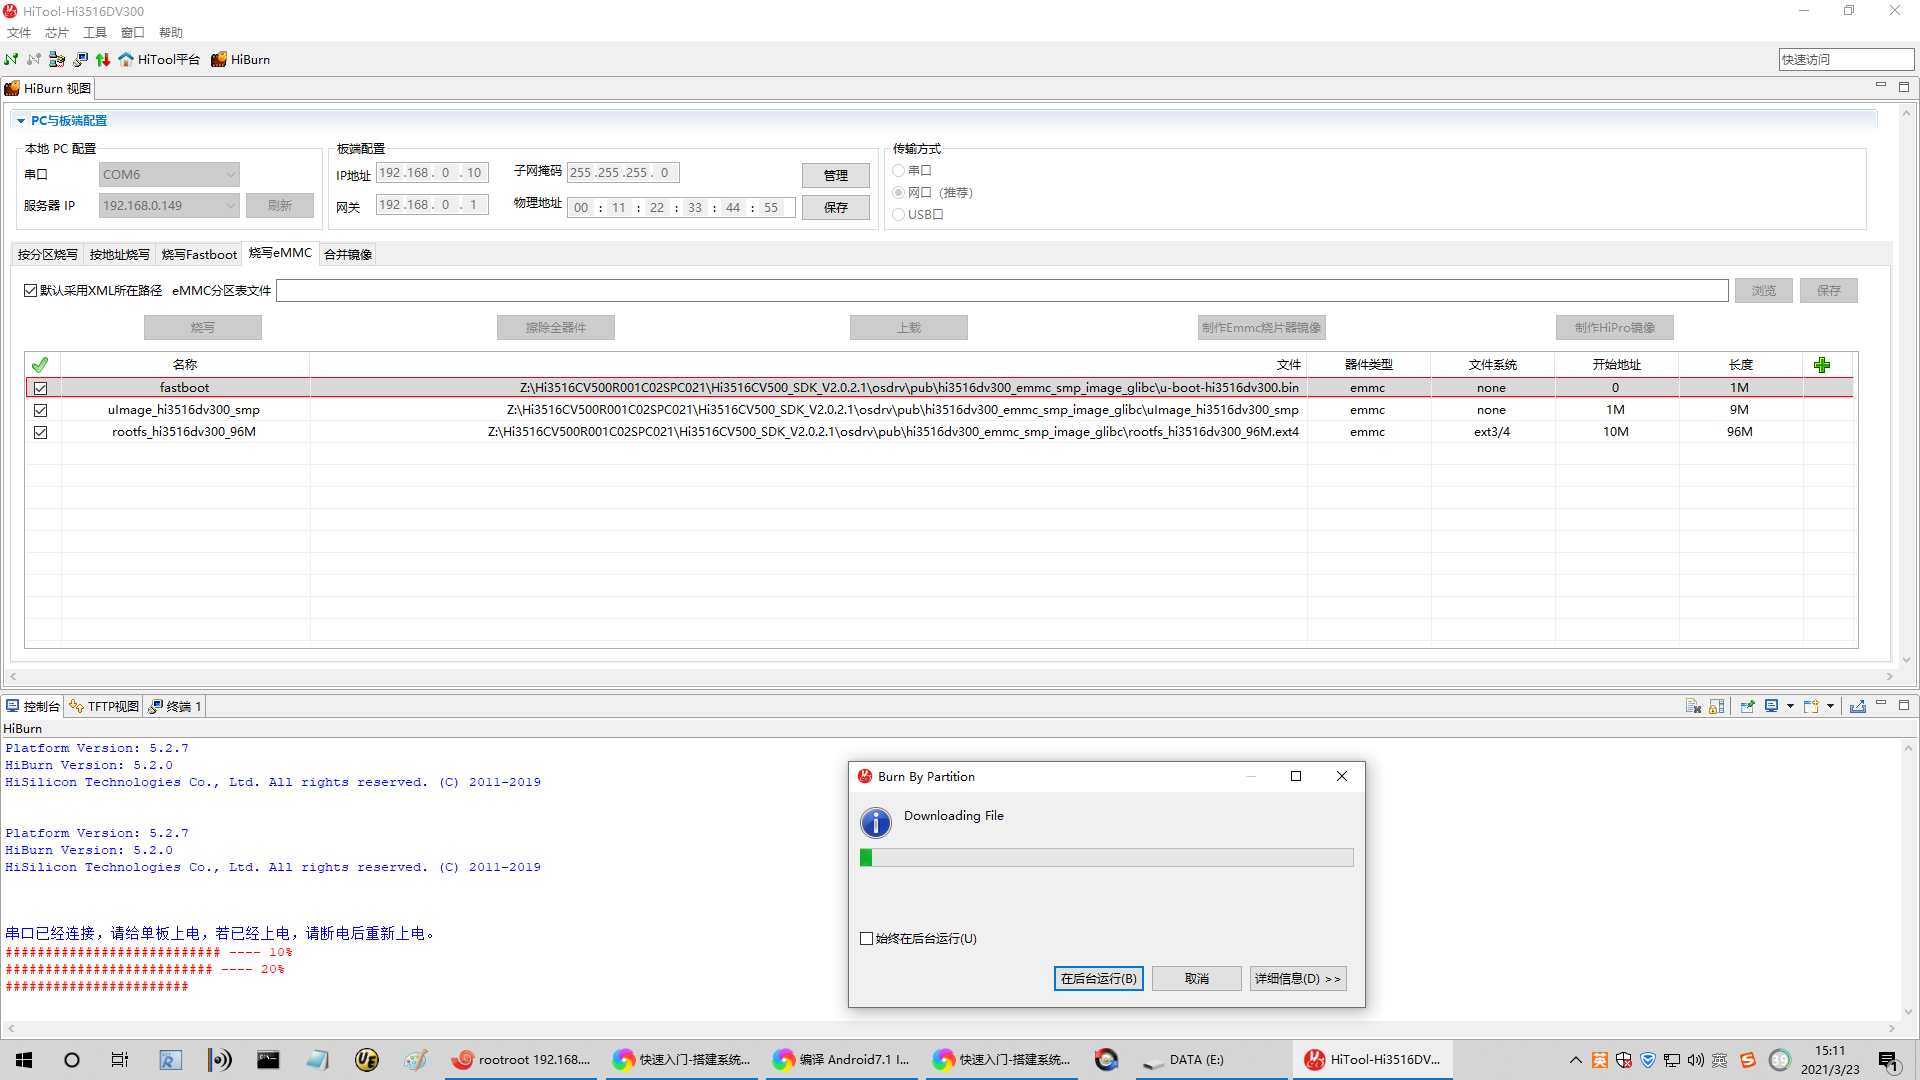This screenshot has width=1920, height=1080.
Task: Click the eMMC分区表文件 input field
Action: pos(1000,290)
